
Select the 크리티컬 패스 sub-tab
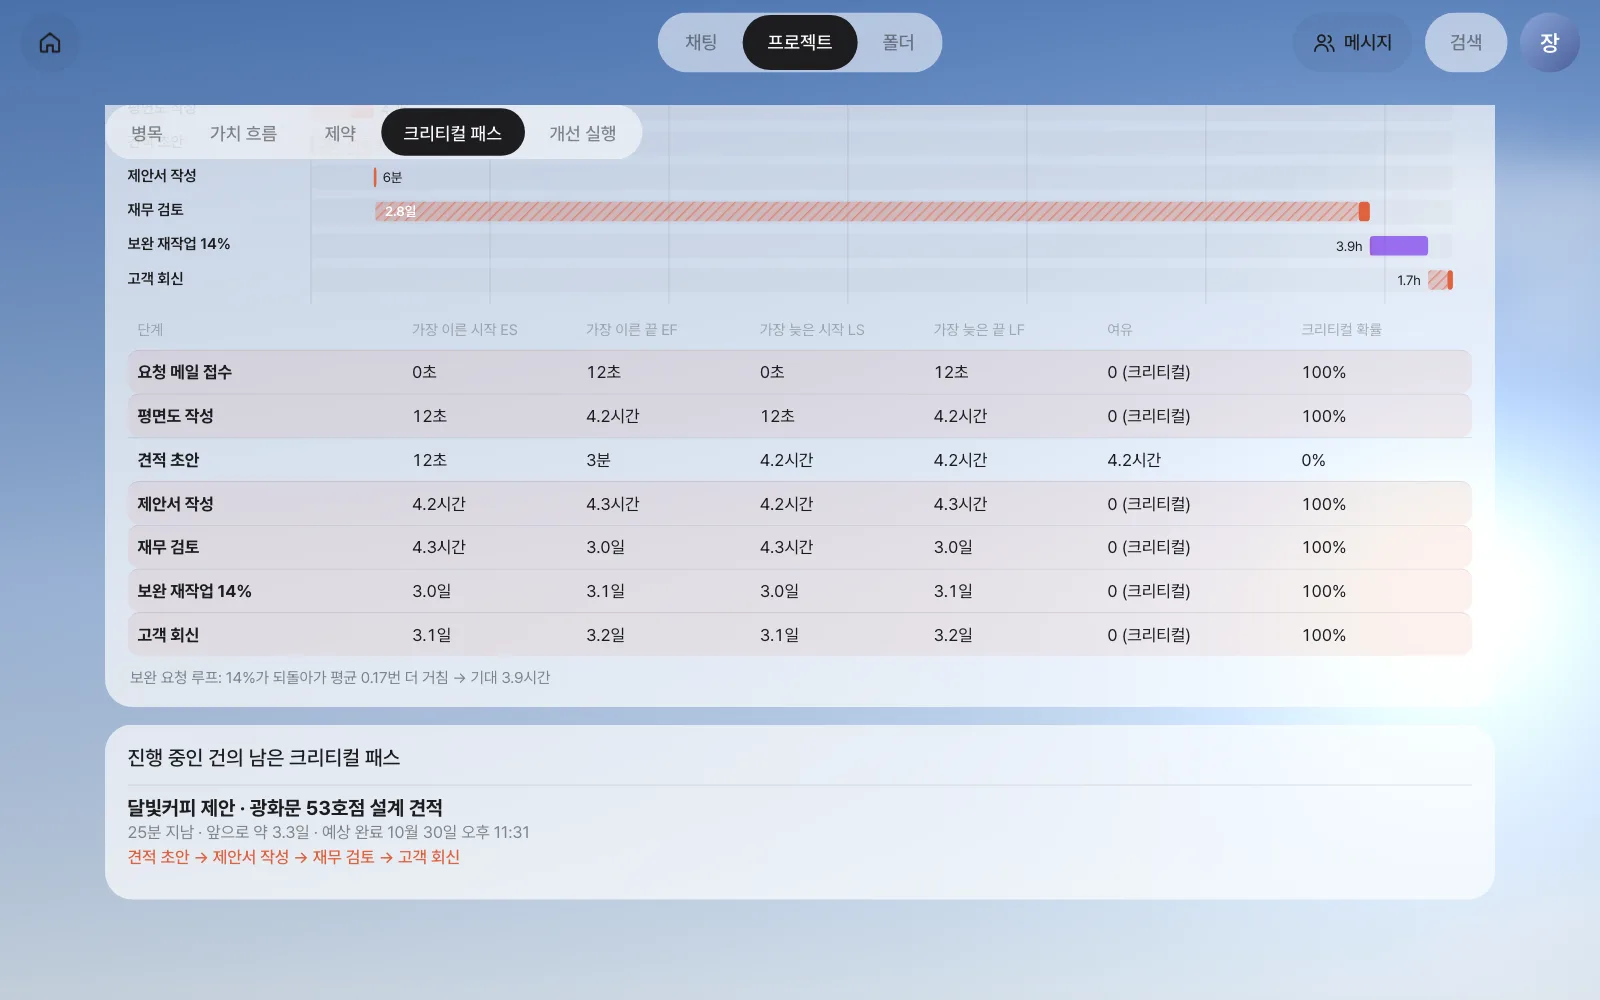click(x=453, y=133)
